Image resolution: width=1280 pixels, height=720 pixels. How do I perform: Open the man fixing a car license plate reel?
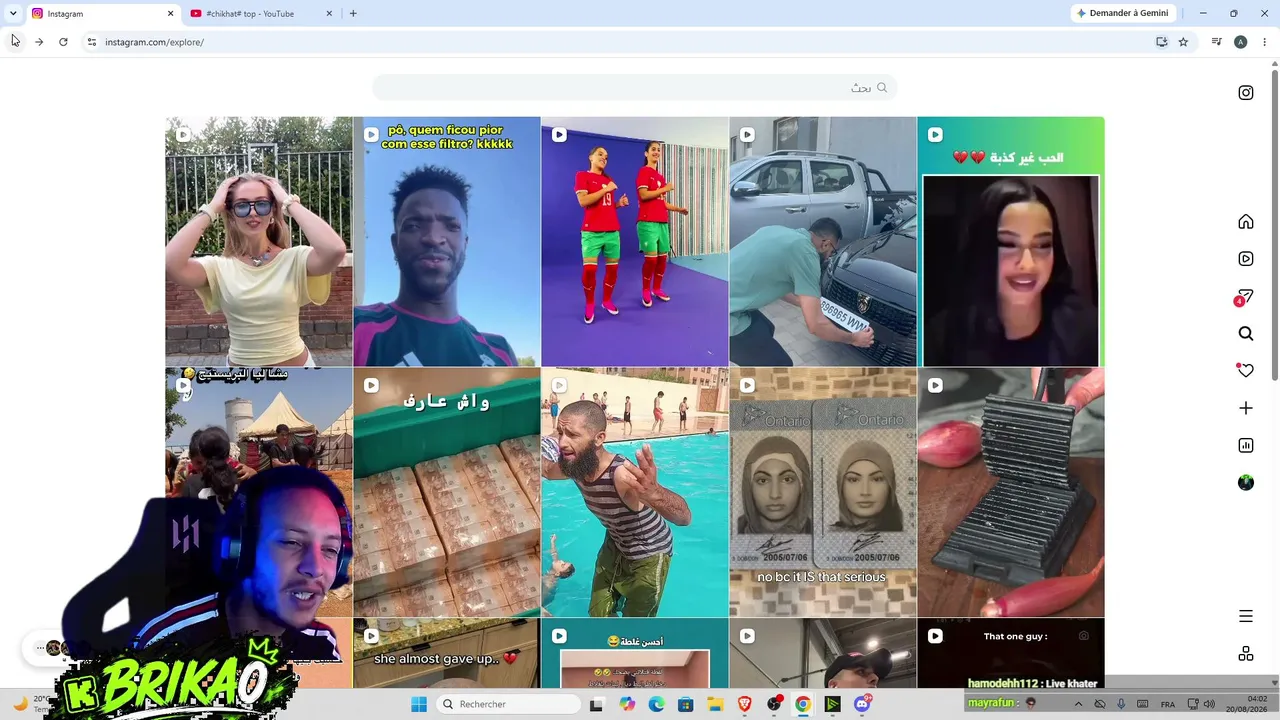click(823, 241)
